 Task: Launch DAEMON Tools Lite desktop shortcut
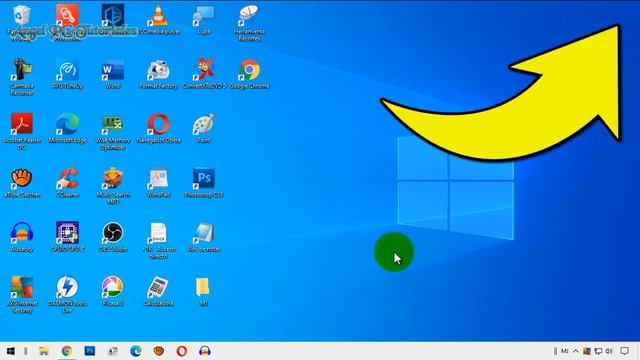coord(67,287)
